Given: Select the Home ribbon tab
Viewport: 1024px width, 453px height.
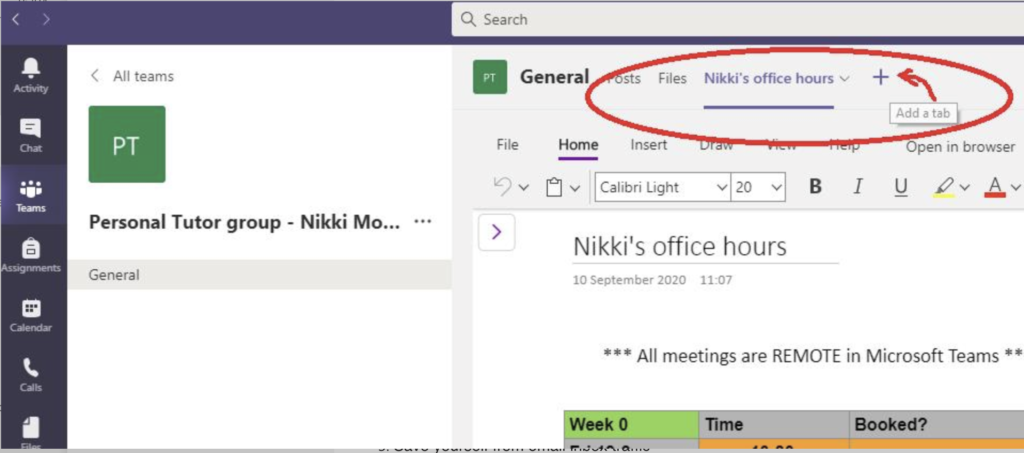Looking at the screenshot, I should (578, 145).
